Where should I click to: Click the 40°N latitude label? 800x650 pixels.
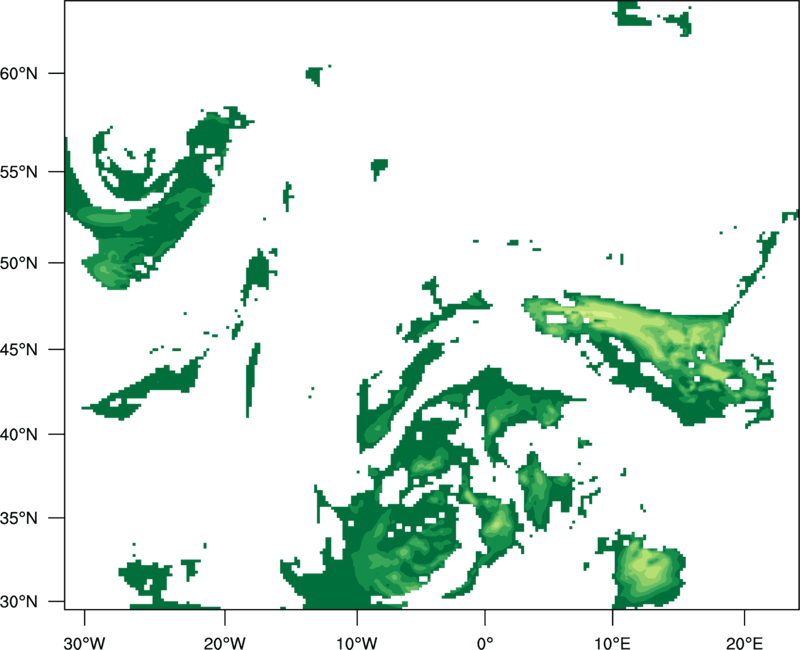point(19,435)
